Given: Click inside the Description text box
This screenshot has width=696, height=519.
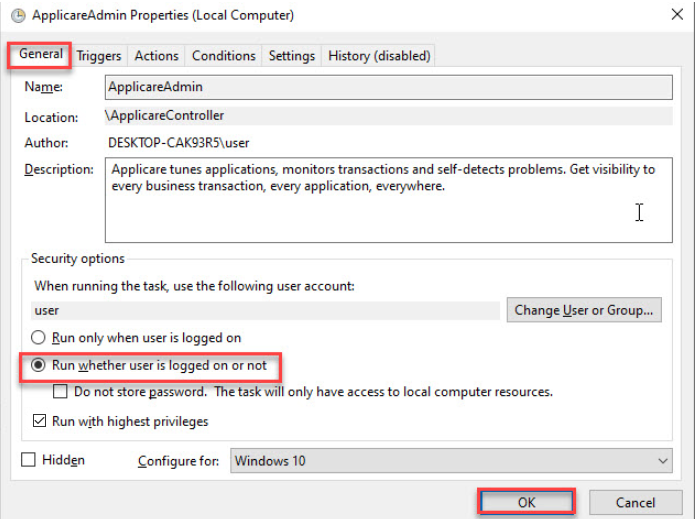Looking at the screenshot, I should 388,200.
